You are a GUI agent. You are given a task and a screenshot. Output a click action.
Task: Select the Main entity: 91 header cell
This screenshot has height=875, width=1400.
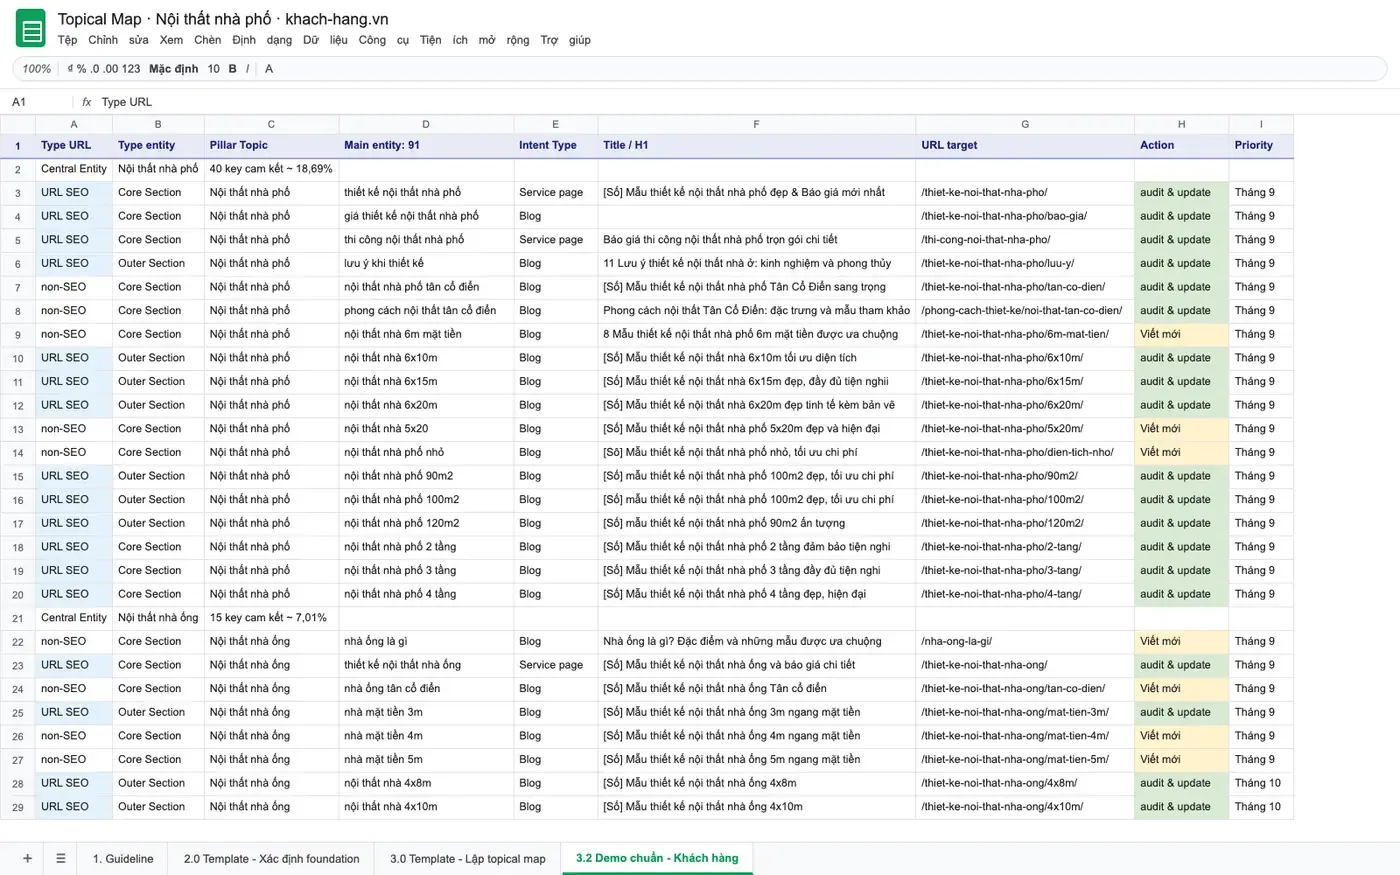(x=426, y=145)
